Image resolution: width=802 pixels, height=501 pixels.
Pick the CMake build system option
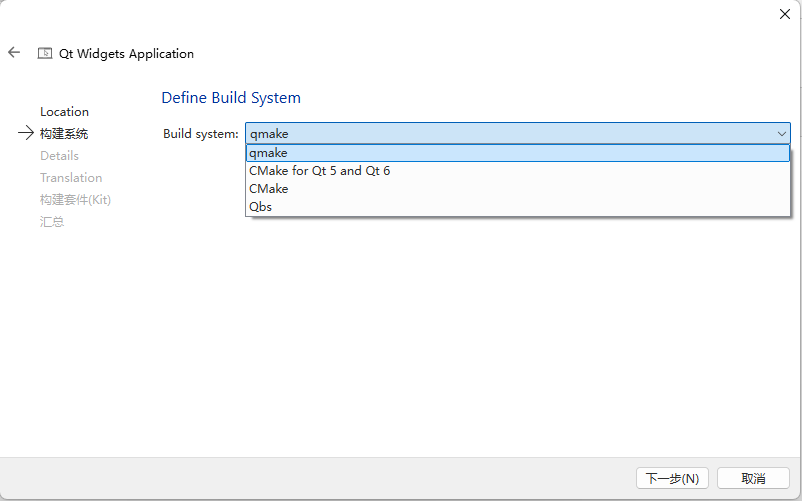pos(518,189)
